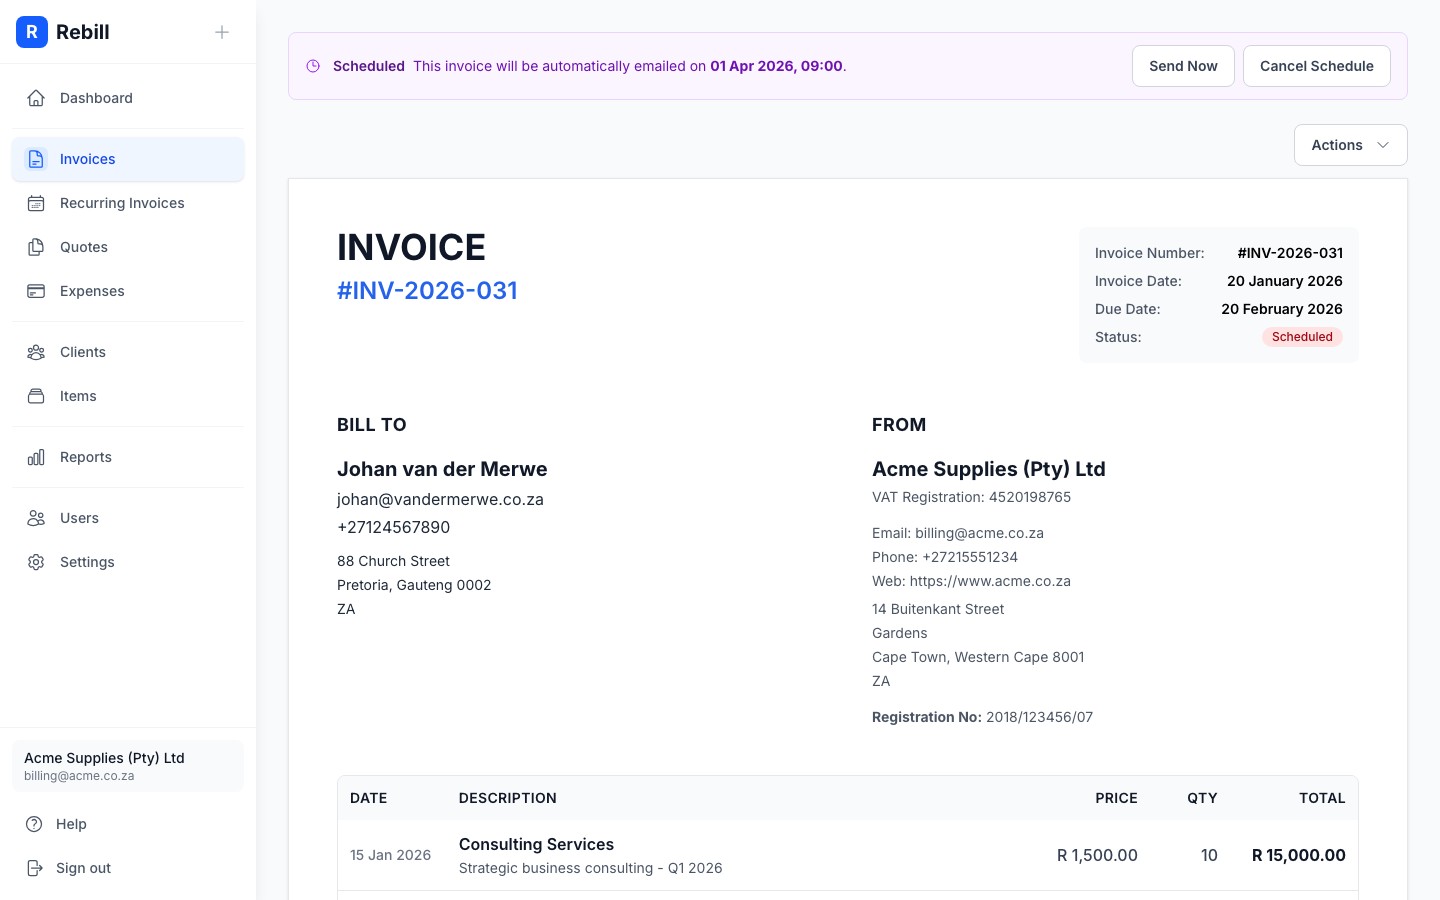Open the Help menu entry

pyautogui.click(x=71, y=824)
